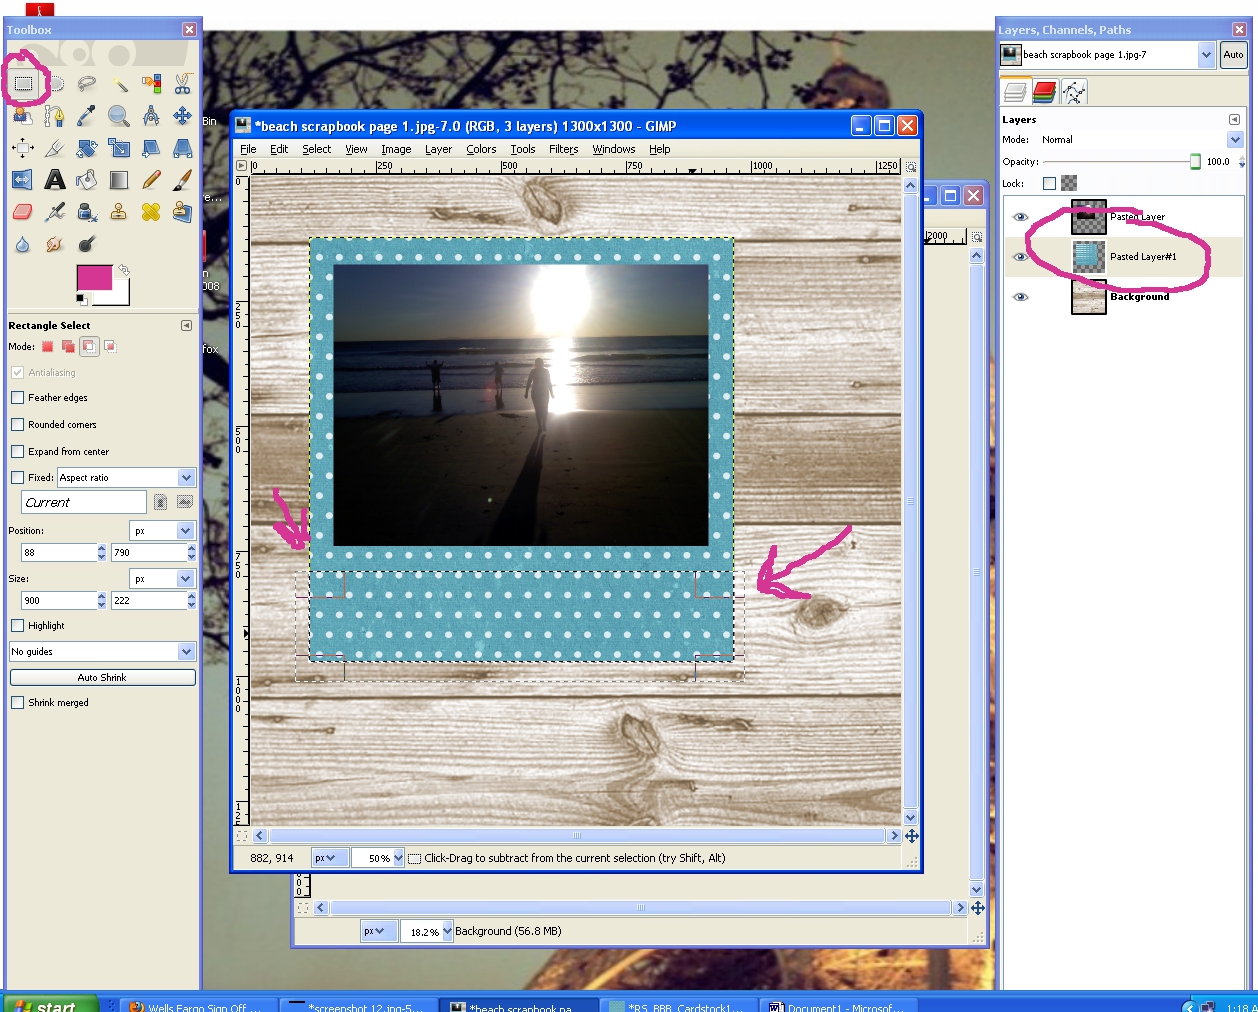Select the Text tool
1258x1012 pixels.
55,180
